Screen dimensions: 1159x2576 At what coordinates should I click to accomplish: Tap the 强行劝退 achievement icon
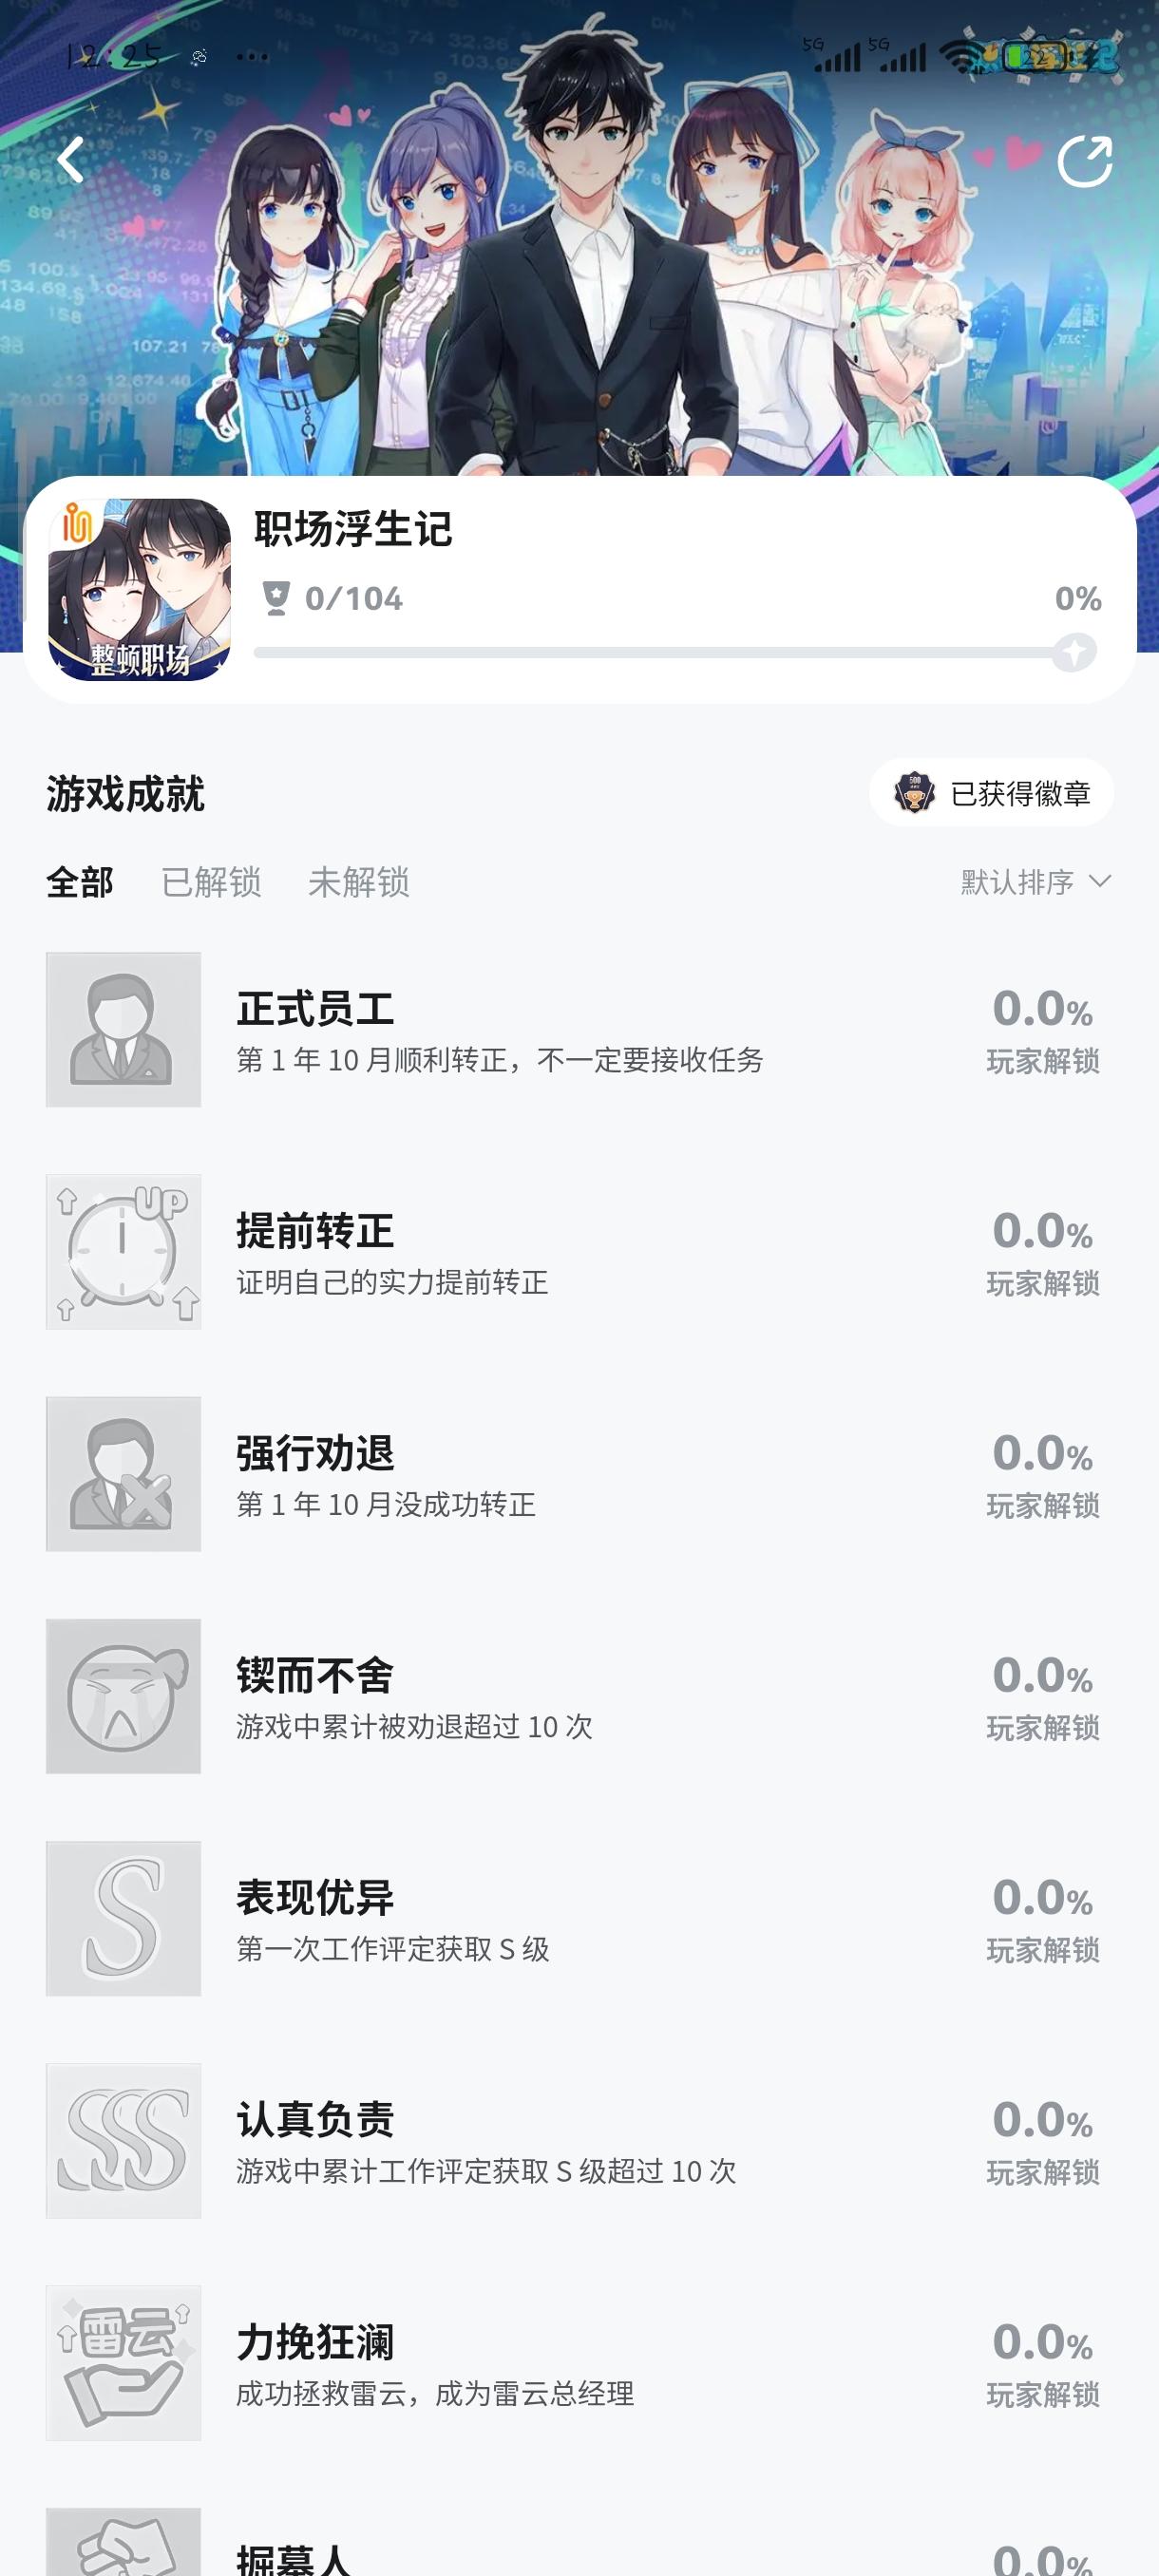tap(123, 1473)
